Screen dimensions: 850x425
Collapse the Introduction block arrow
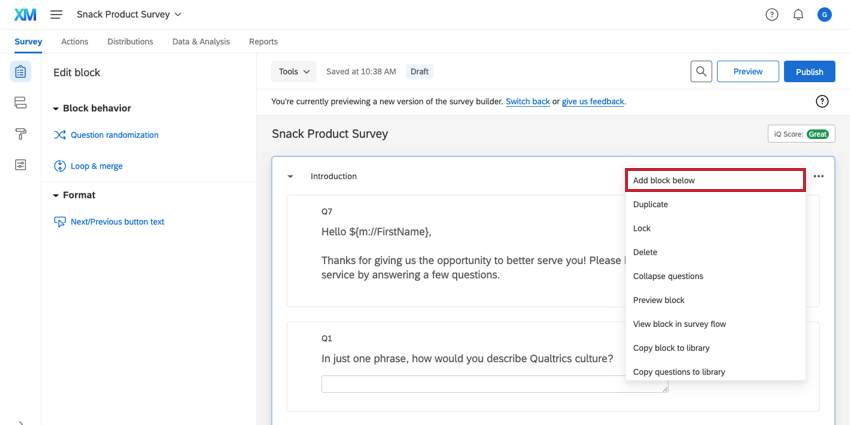[290, 177]
